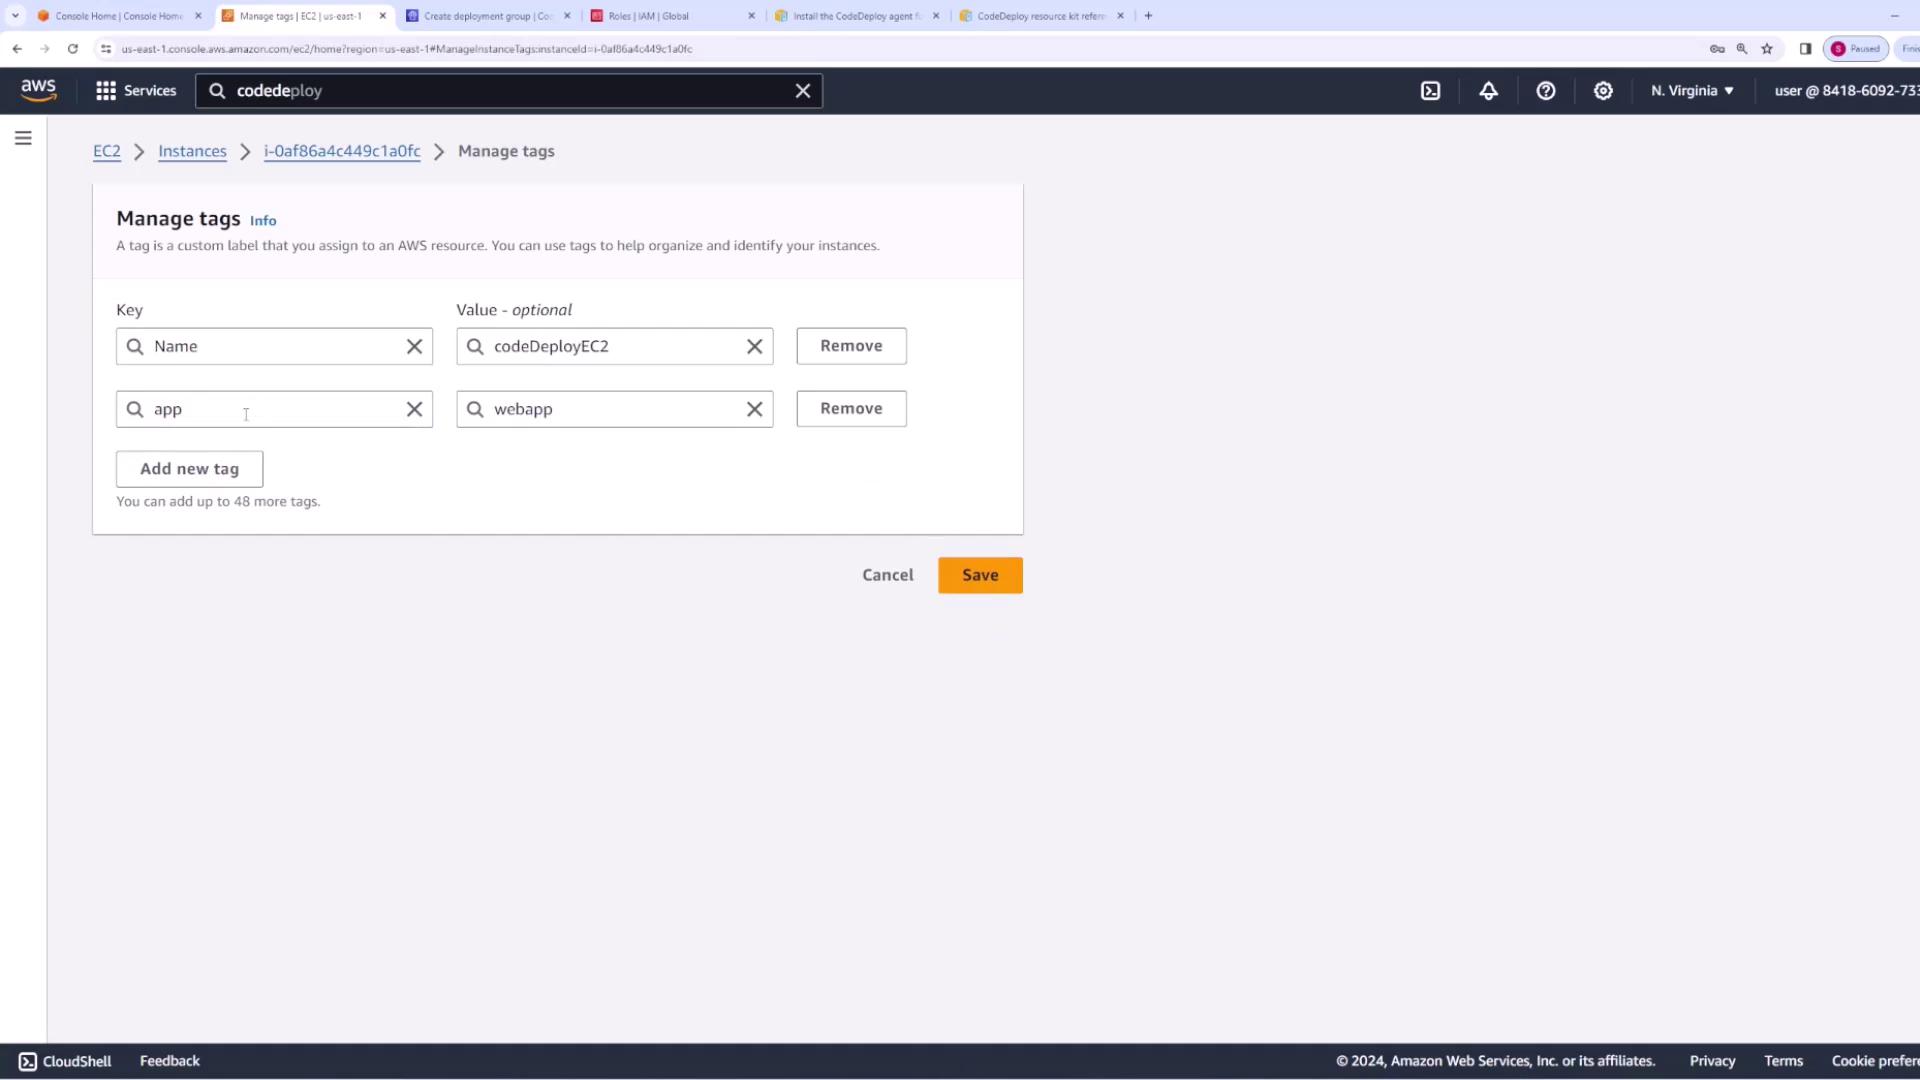Reload the page
The width and height of the screenshot is (1920, 1080).
click(x=73, y=48)
